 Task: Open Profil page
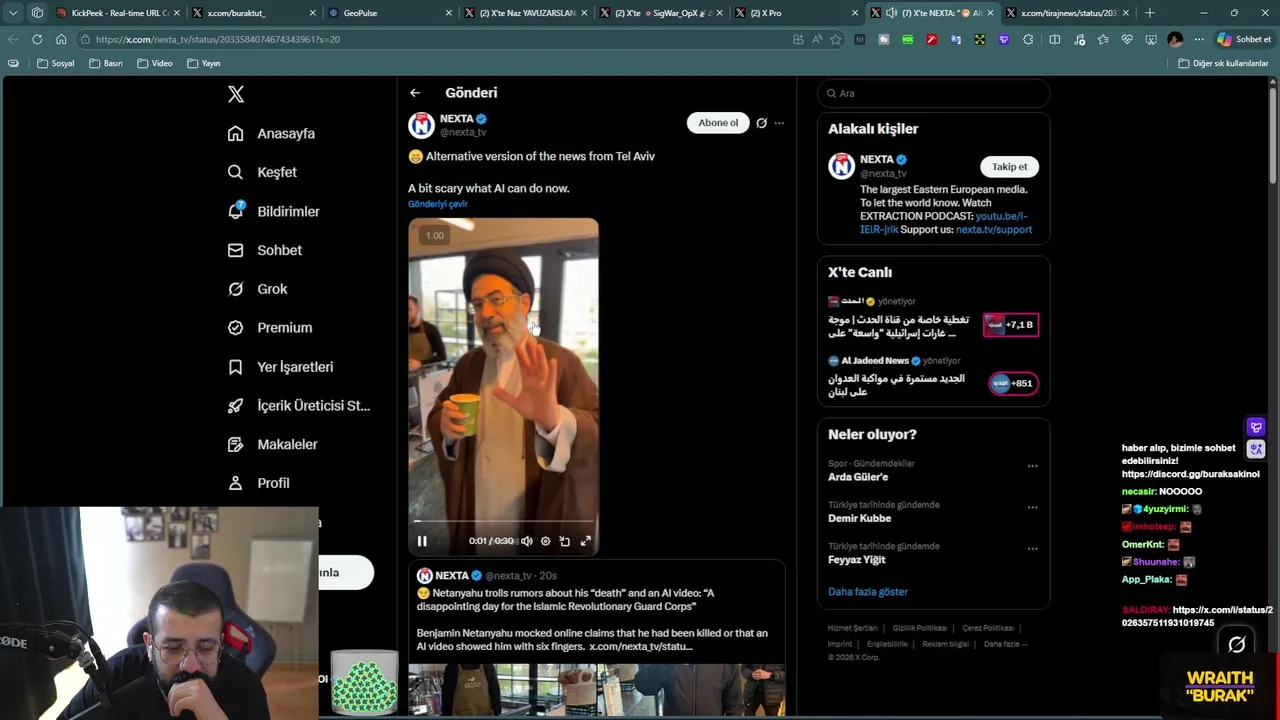[258, 483]
